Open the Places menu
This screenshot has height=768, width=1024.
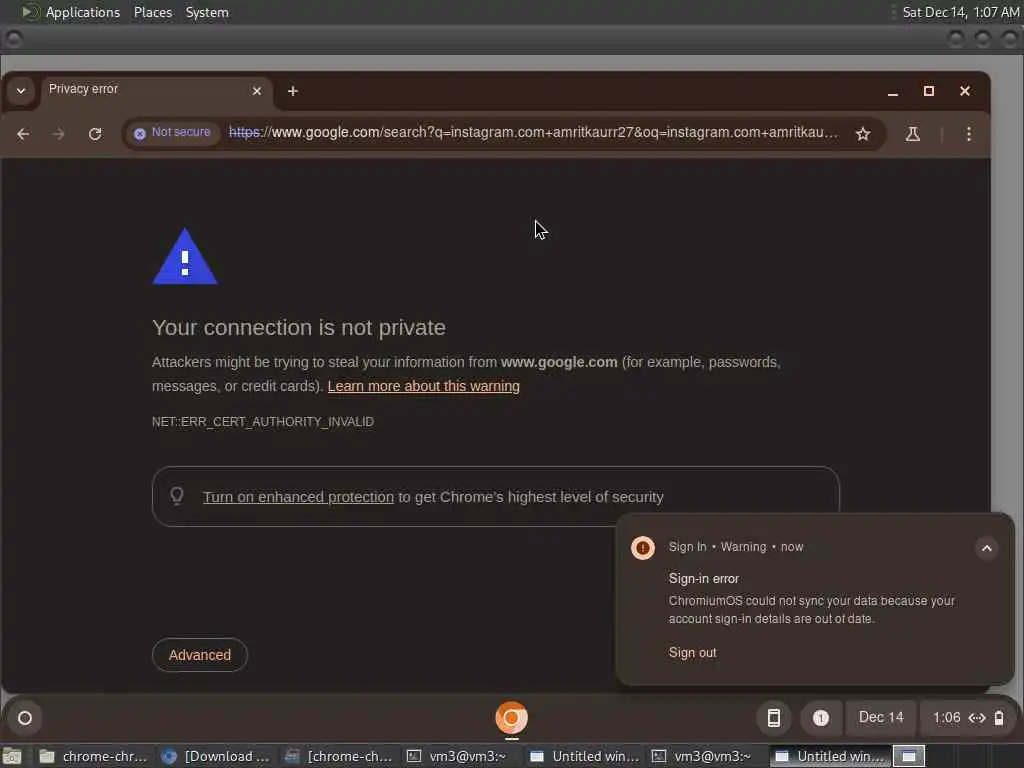coord(153,12)
